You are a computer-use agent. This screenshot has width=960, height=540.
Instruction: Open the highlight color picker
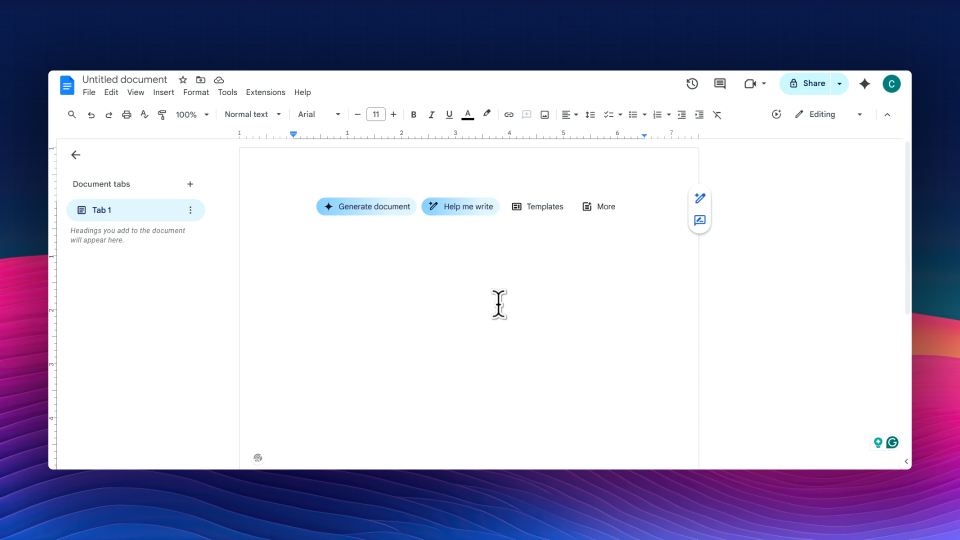coord(486,114)
